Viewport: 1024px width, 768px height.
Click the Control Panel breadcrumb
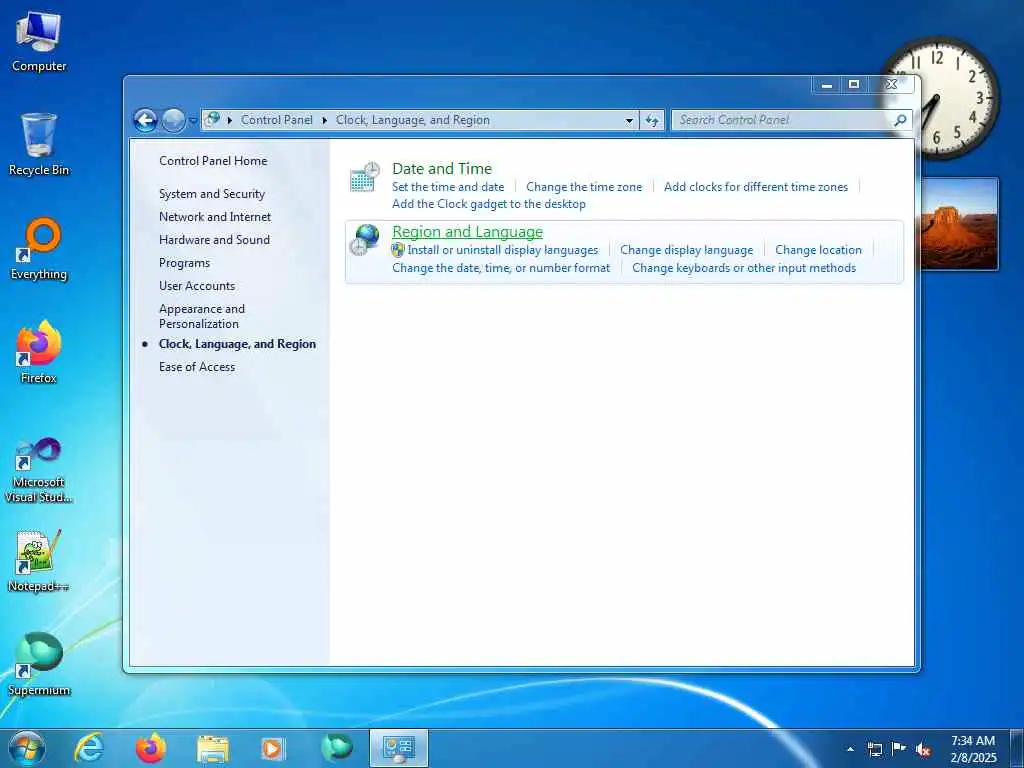[x=276, y=120]
